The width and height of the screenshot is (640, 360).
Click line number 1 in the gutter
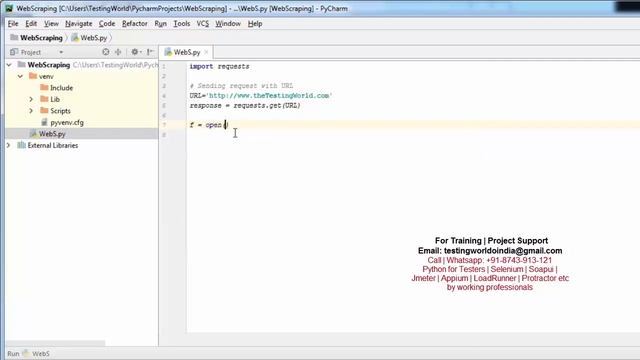164,66
